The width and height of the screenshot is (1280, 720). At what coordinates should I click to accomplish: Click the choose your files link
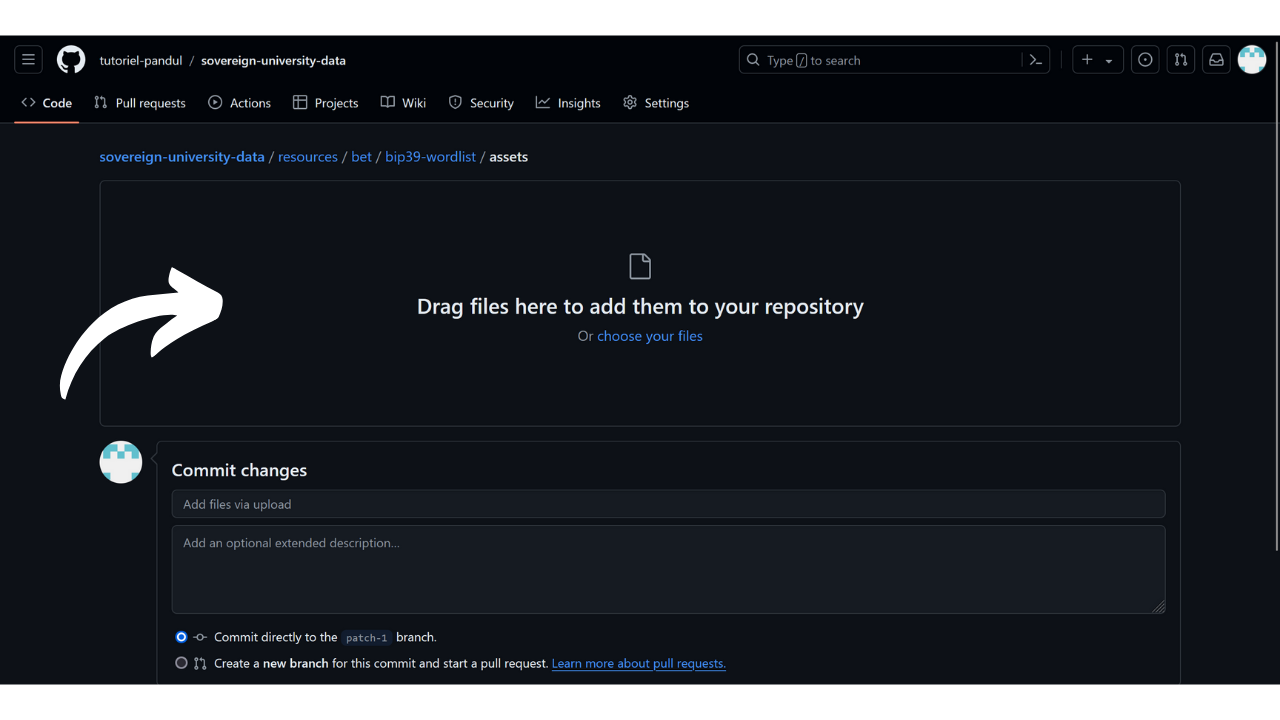pyautogui.click(x=650, y=336)
